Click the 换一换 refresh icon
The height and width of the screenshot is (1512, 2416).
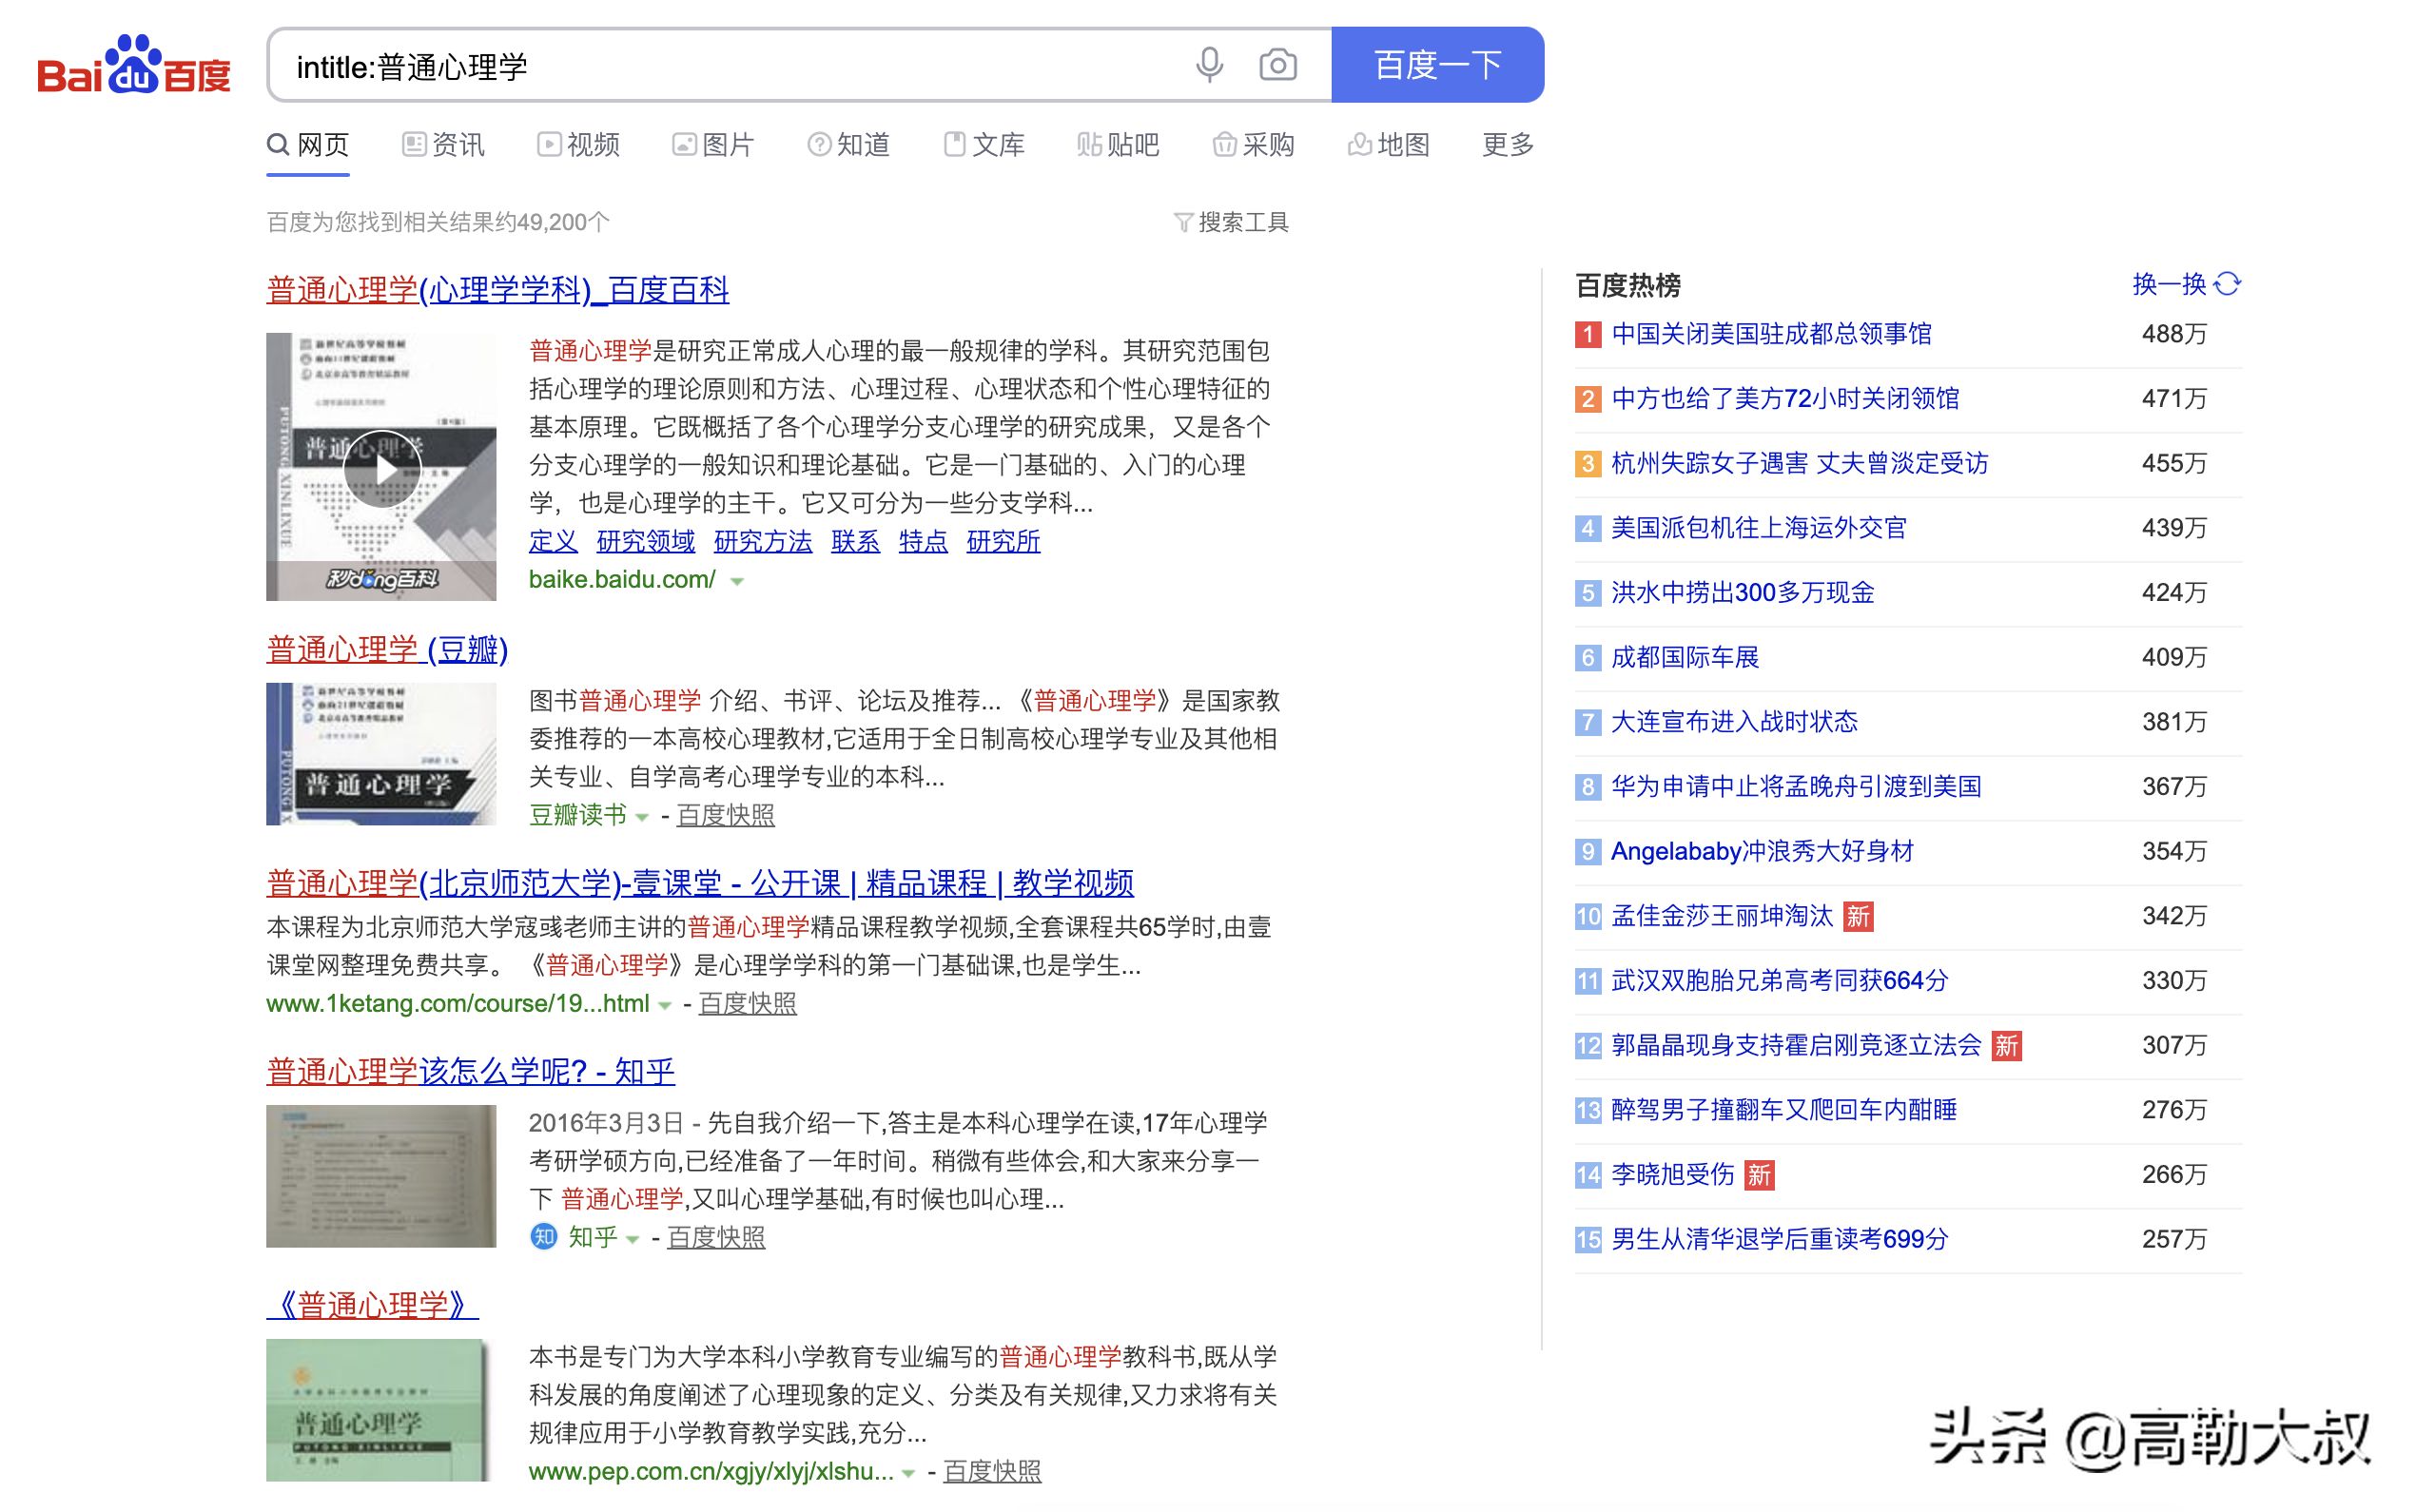pyautogui.click(x=2227, y=284)
